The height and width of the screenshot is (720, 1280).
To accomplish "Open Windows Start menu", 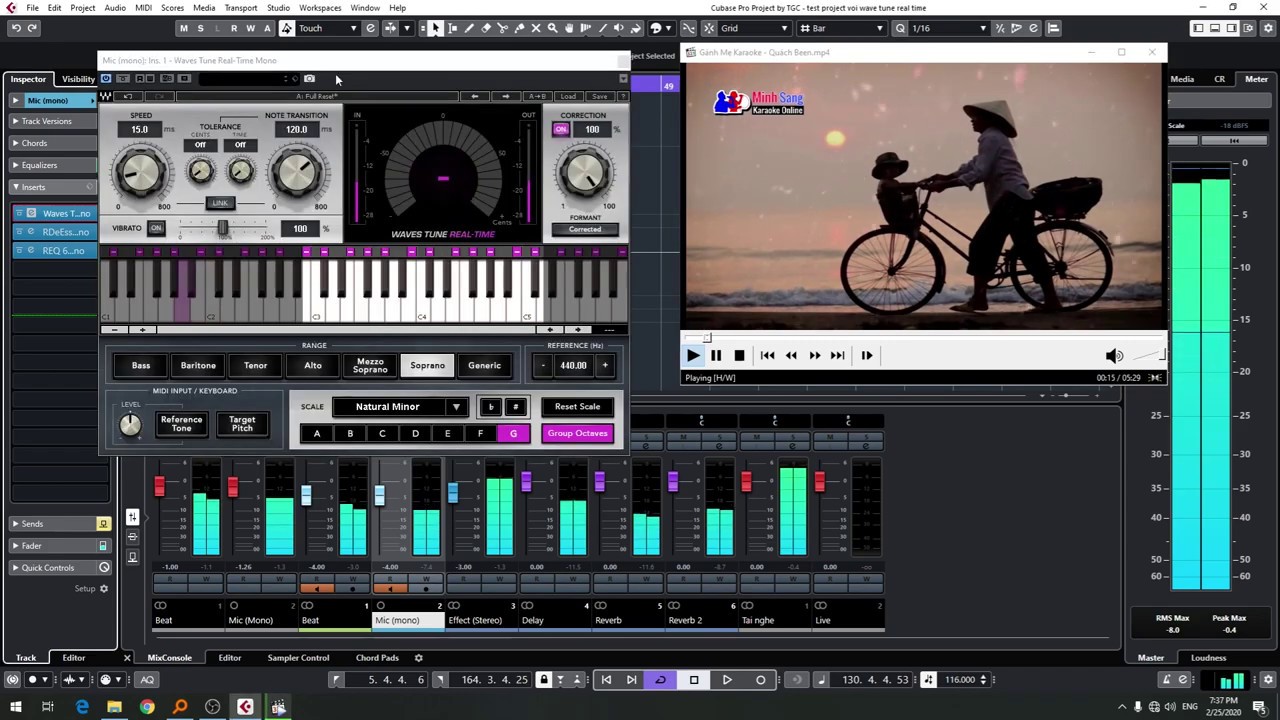I will click(x=15, y=707).
